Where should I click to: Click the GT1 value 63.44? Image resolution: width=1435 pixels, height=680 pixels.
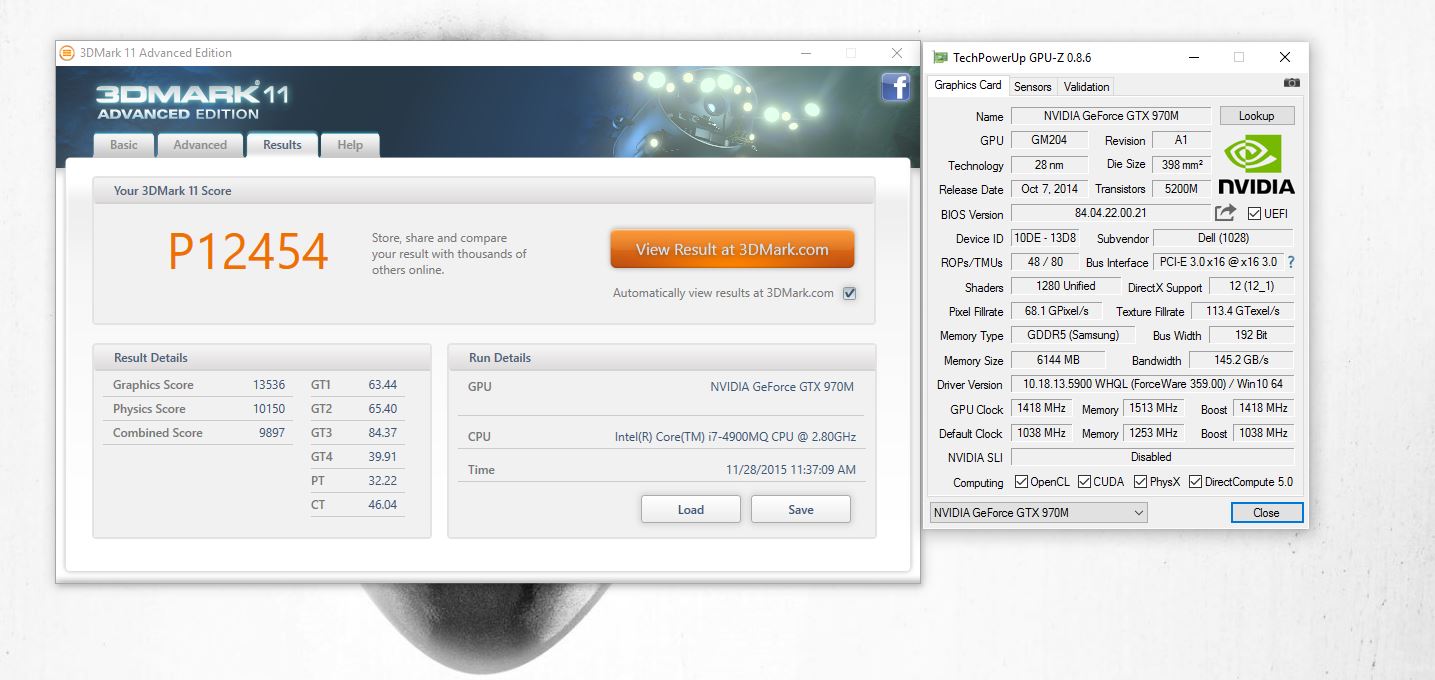pos(382,385)
